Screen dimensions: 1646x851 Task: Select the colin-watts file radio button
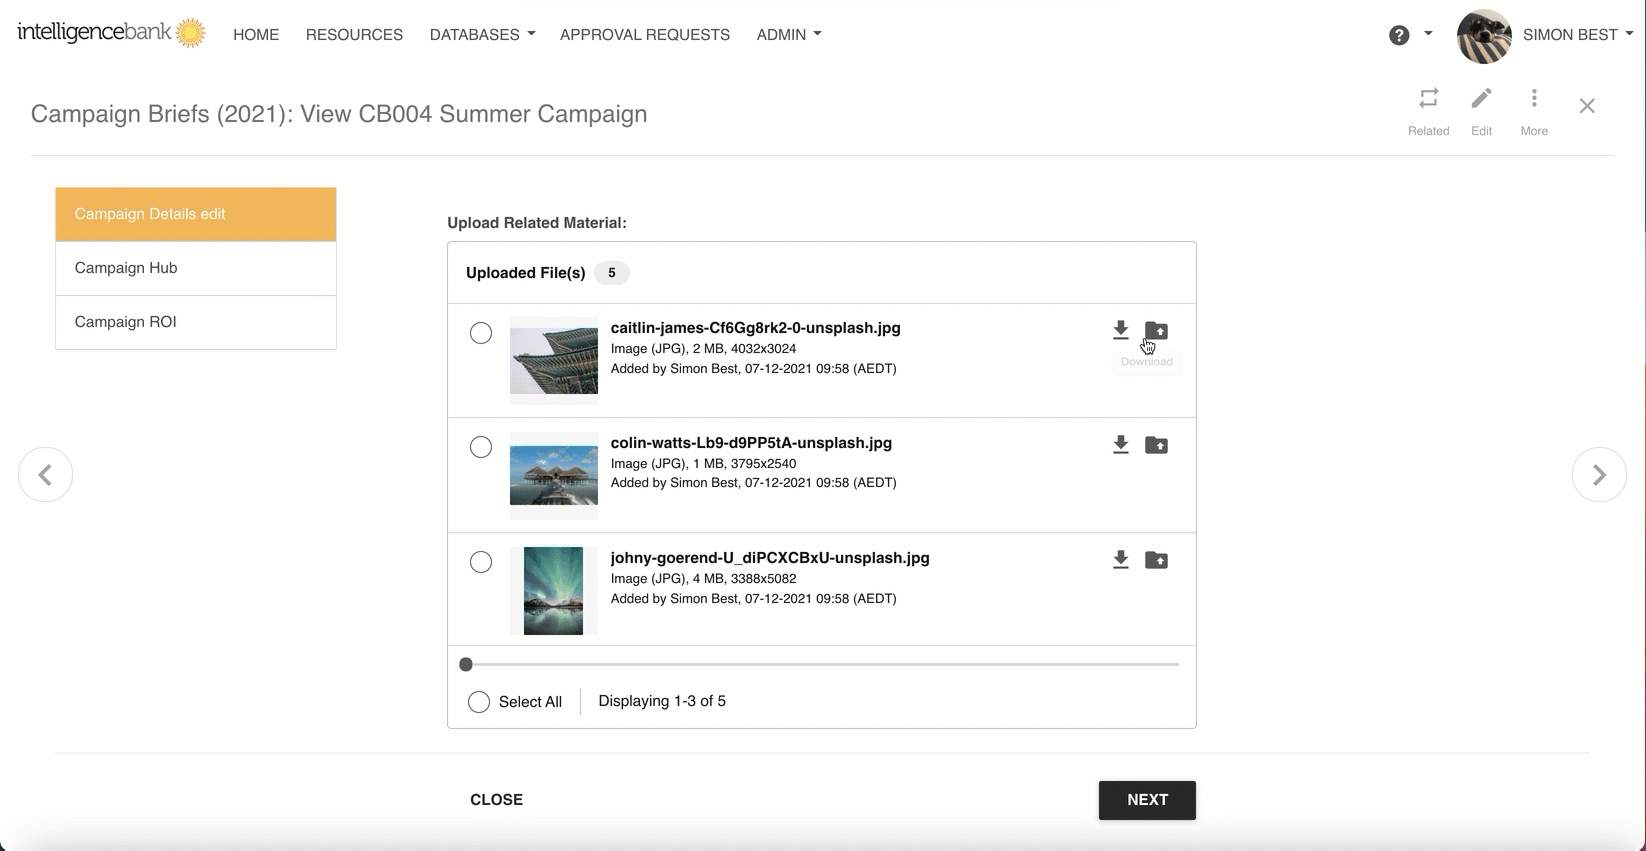[481, 447]
